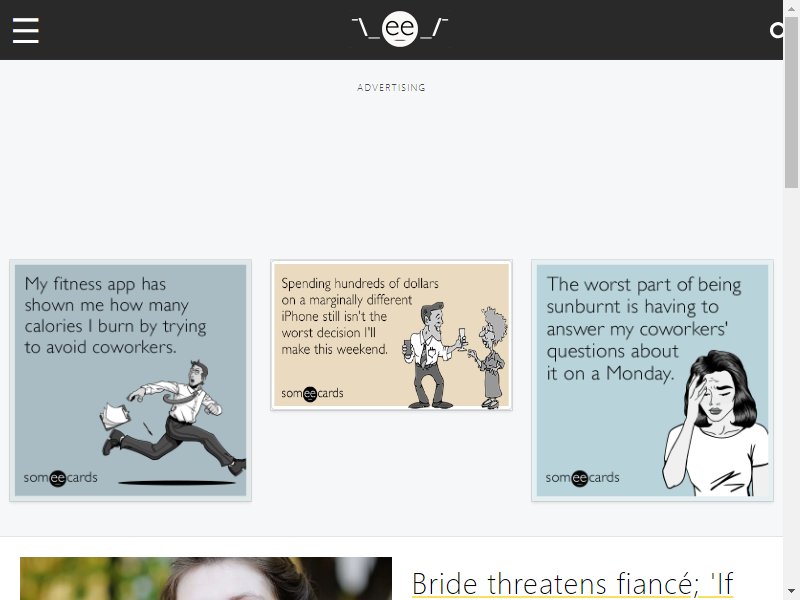The width and height of the screenshot is (800, 600).
Task: Open the hamburger menu
Action: click(26, 30)
